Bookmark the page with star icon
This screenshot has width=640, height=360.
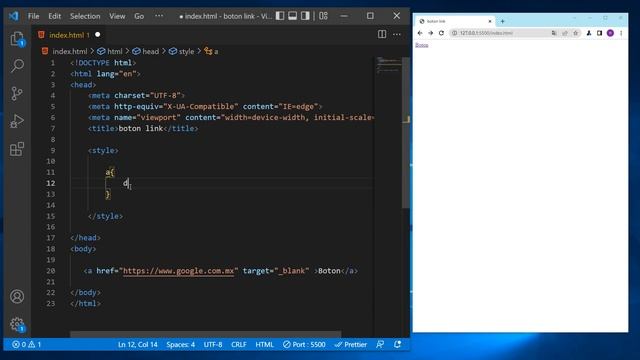click(576, 33)
